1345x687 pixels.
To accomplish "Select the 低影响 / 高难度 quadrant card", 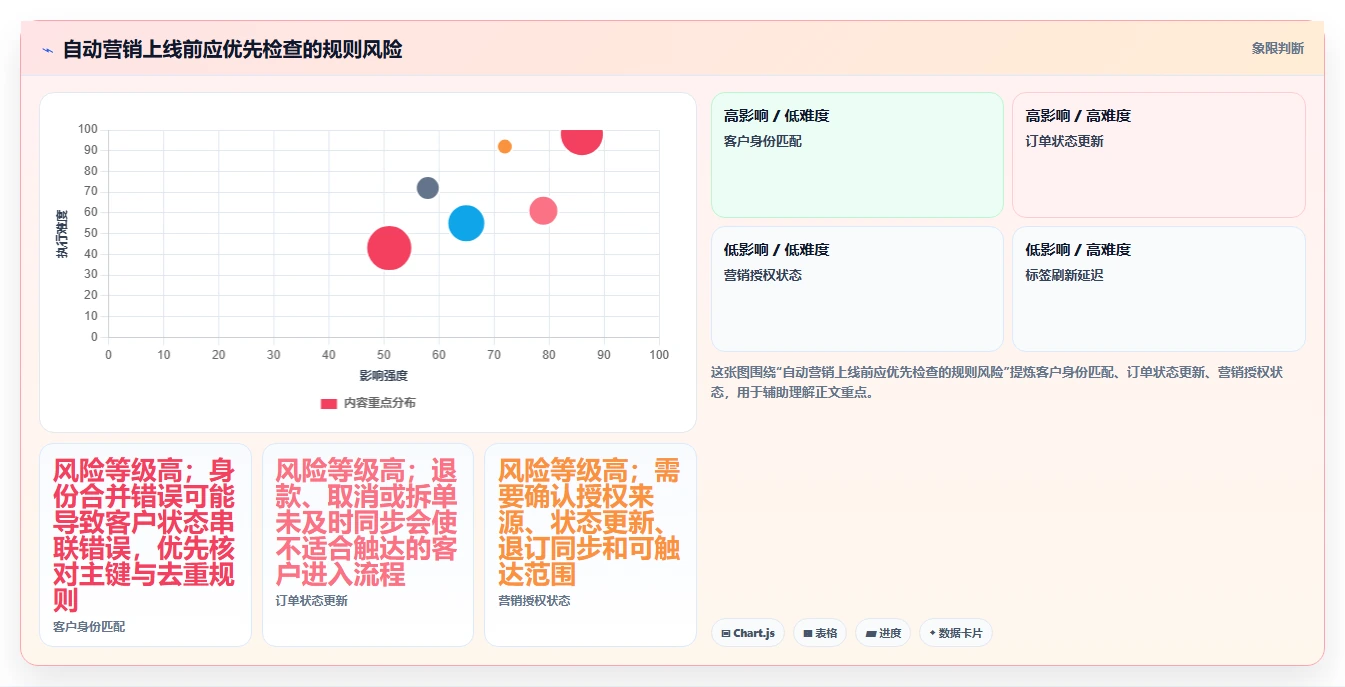I will point(1159,289).
